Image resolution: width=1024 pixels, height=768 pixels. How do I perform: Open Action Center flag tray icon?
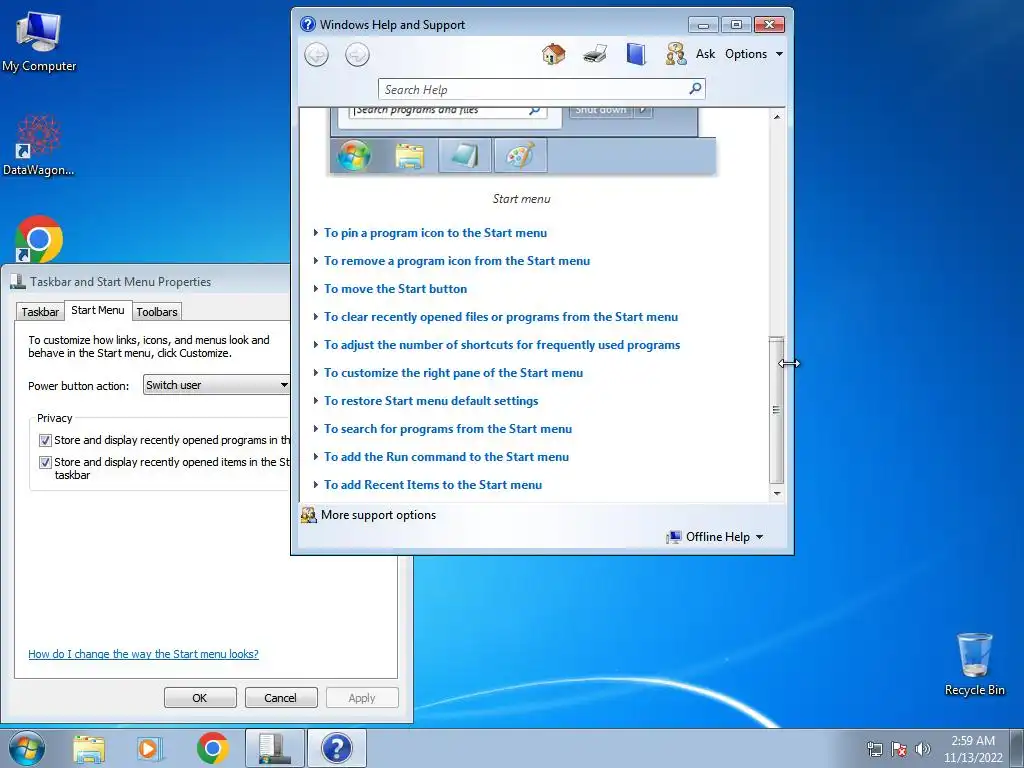click(899, 749)
